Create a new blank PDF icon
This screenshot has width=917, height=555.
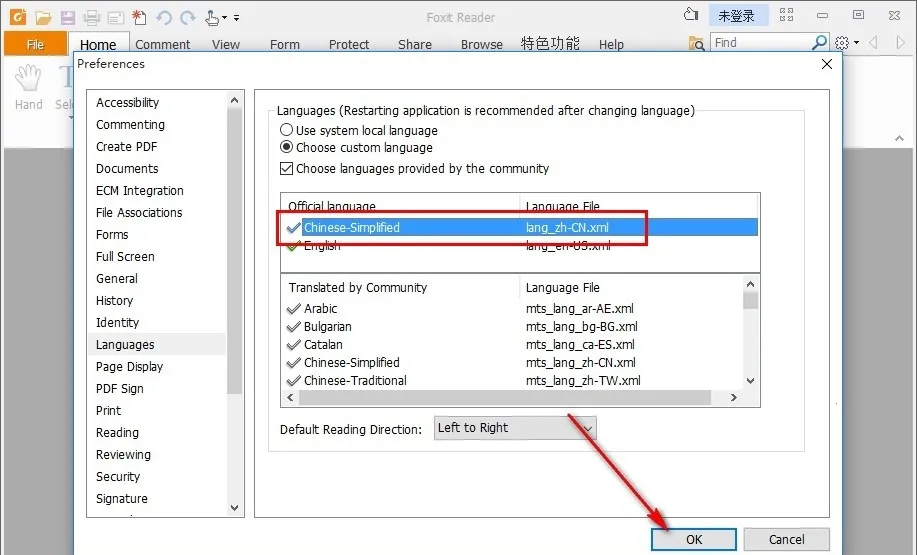click(139, 18)
